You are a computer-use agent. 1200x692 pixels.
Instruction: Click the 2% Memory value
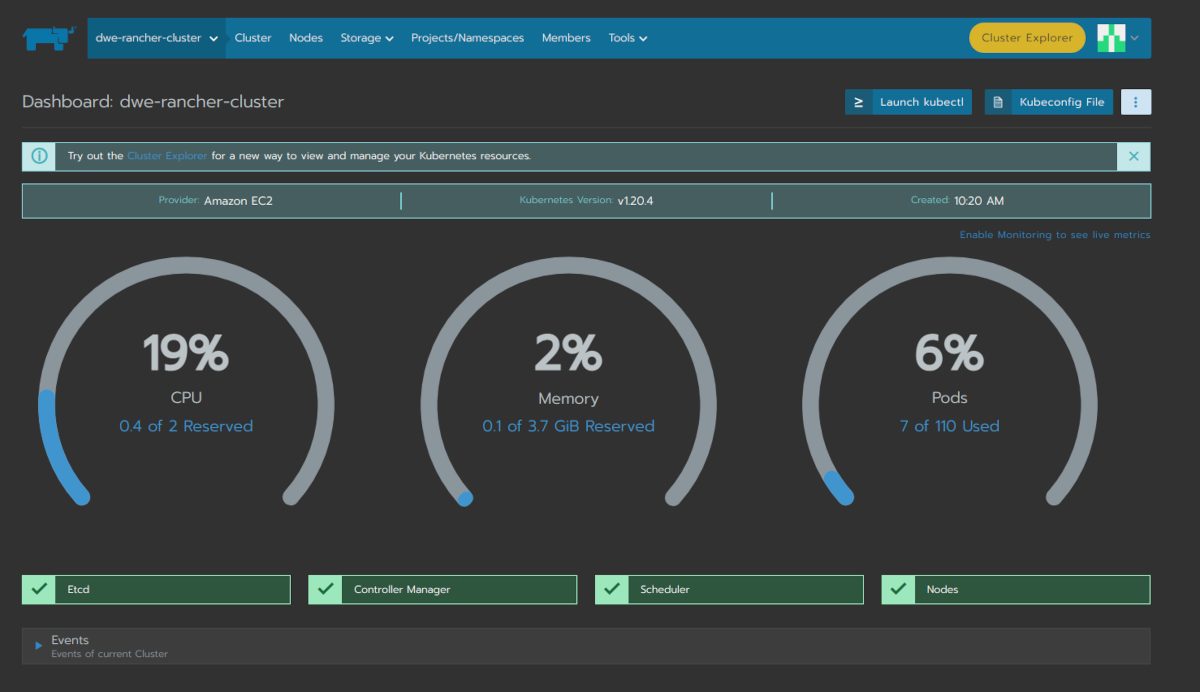pos(568,353)
